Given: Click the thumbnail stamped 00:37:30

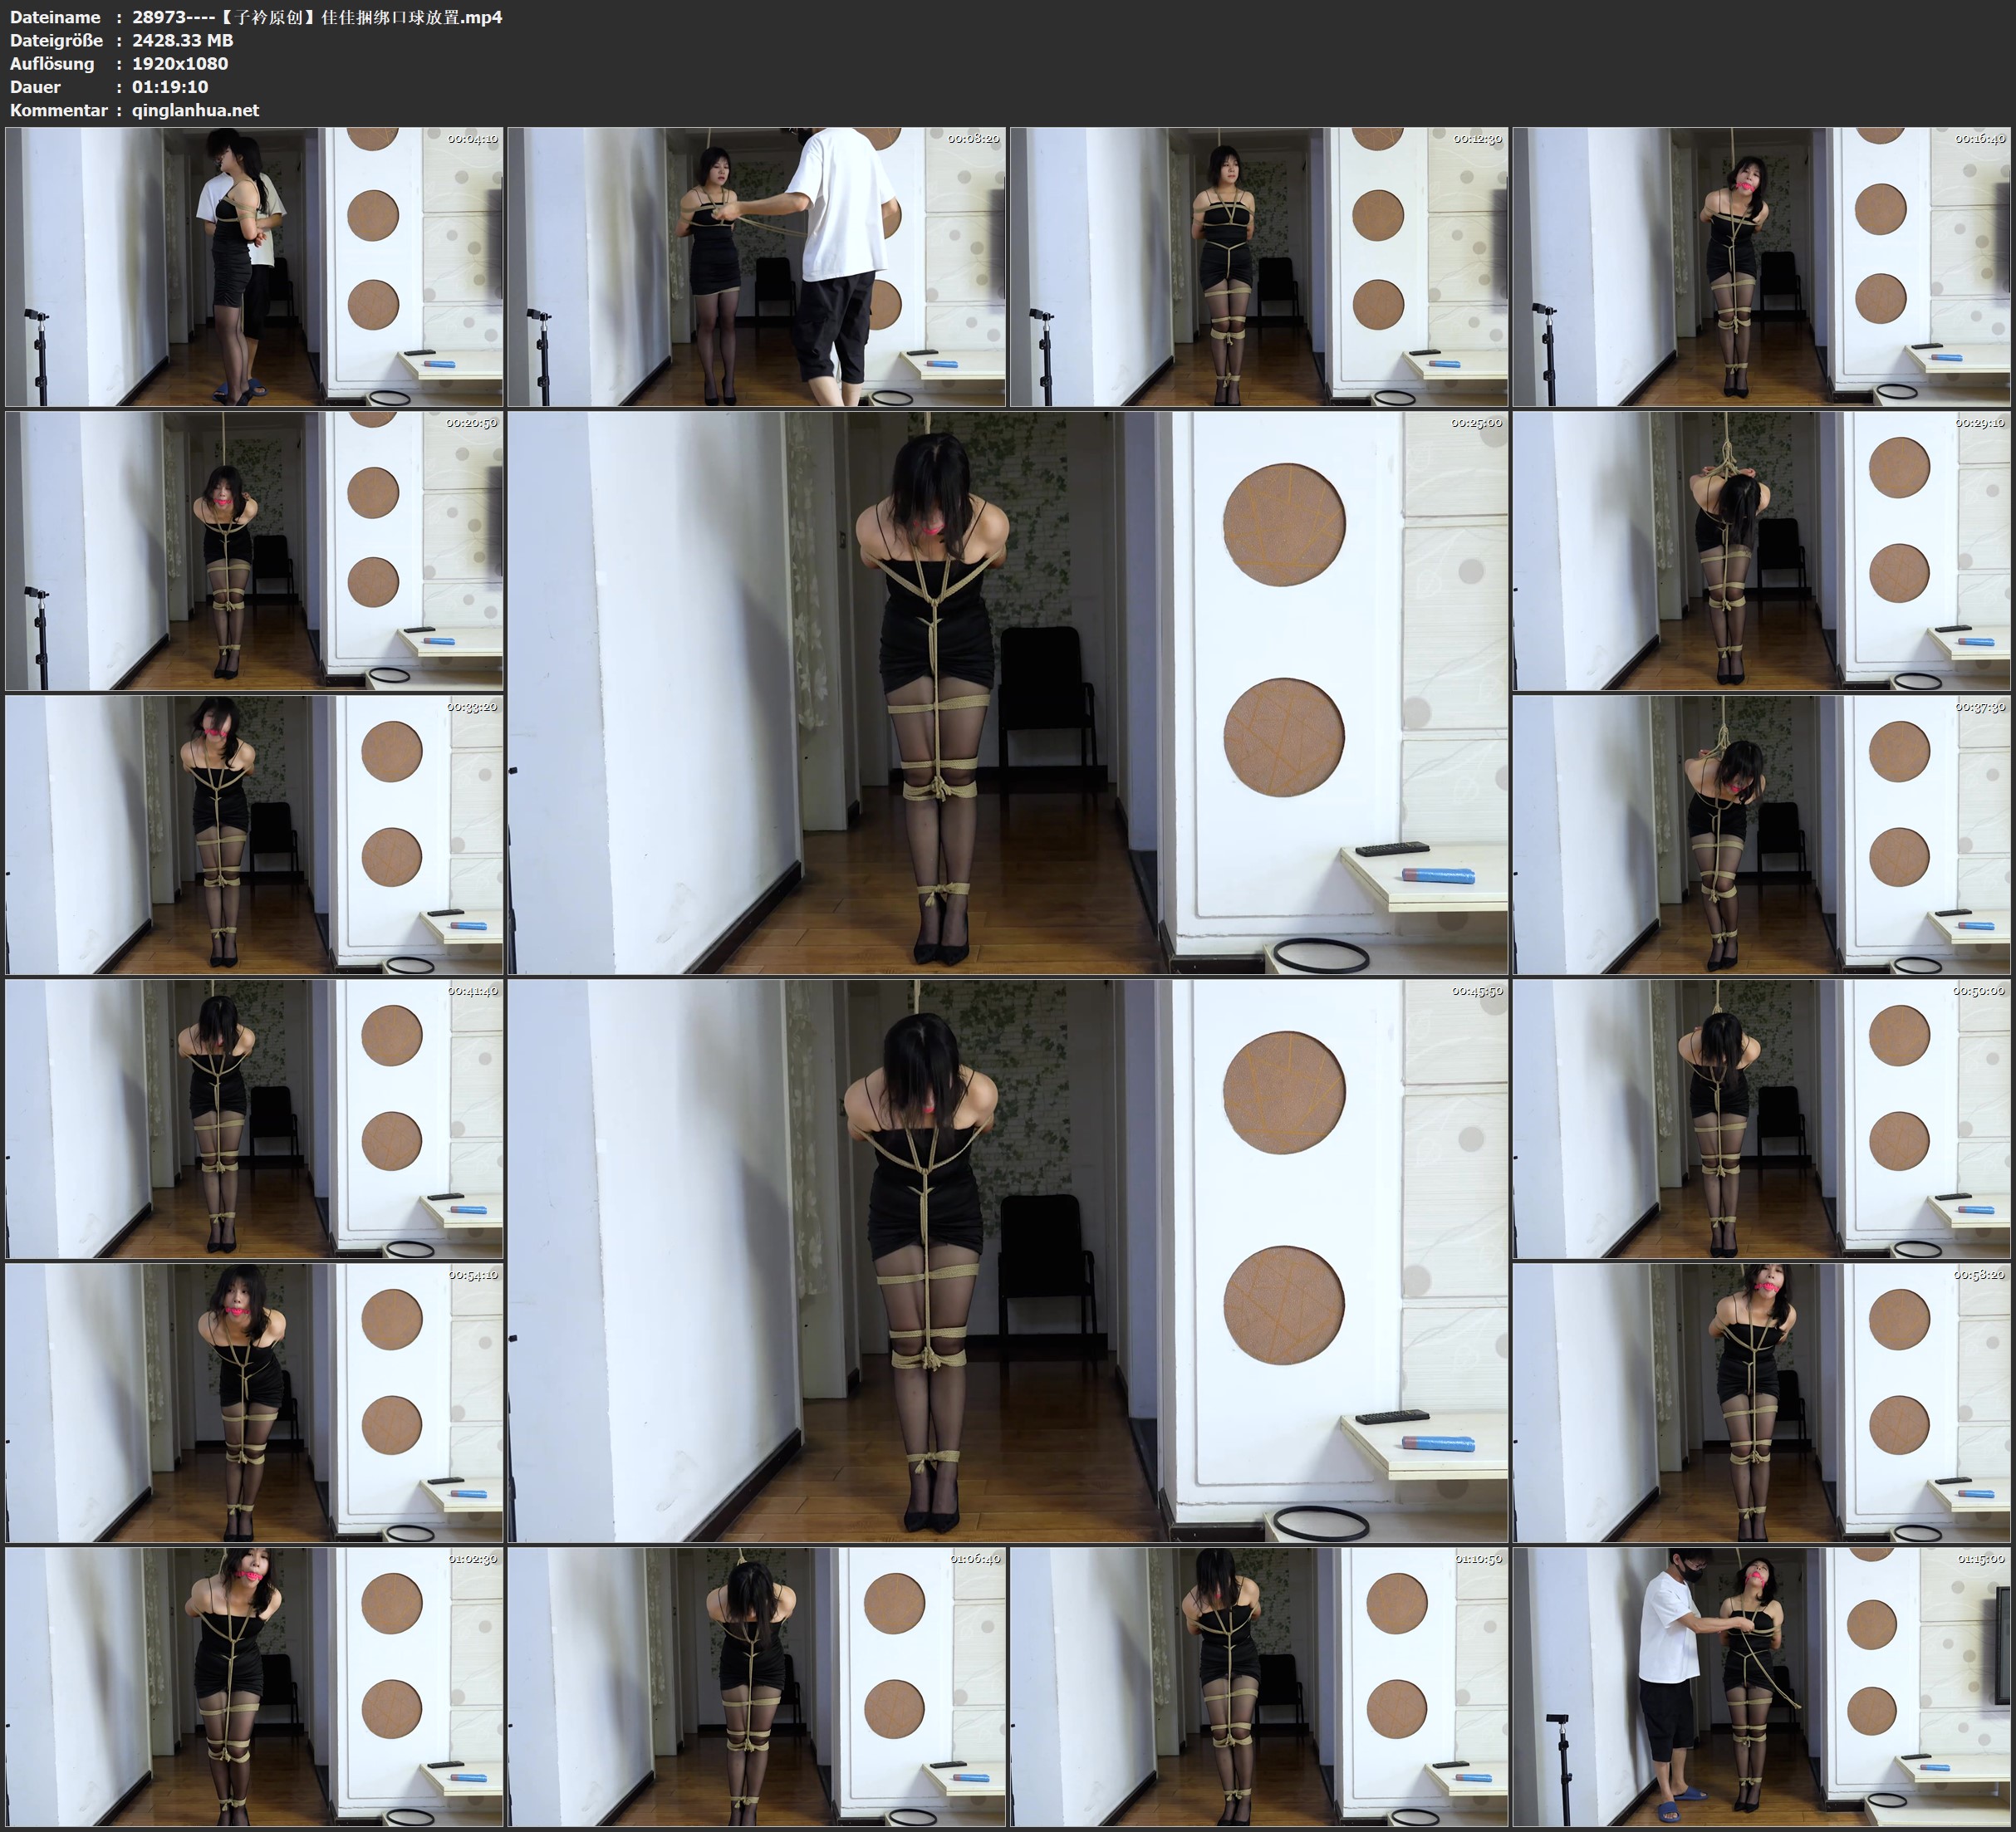Looking at the screenshot, I should click(x=1762, y=834).
